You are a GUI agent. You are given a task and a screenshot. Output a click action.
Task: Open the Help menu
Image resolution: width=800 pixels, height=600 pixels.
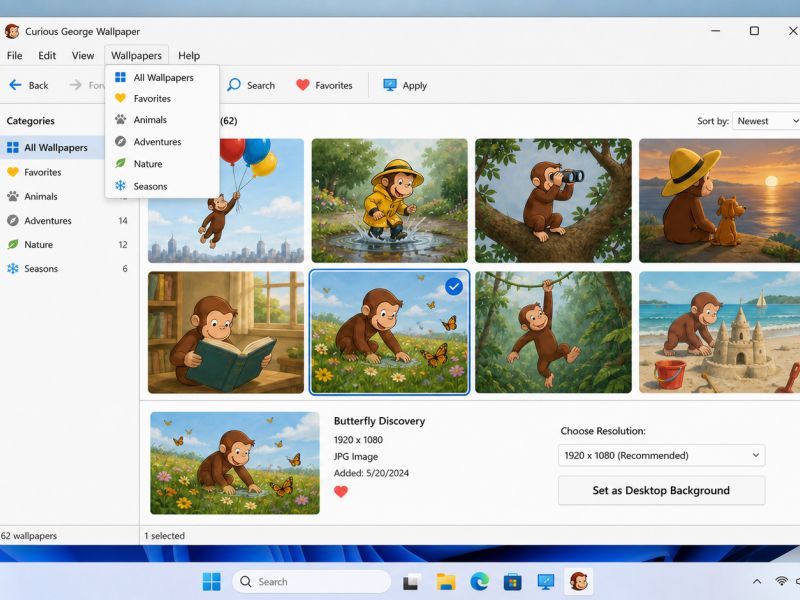coord(189,55)
